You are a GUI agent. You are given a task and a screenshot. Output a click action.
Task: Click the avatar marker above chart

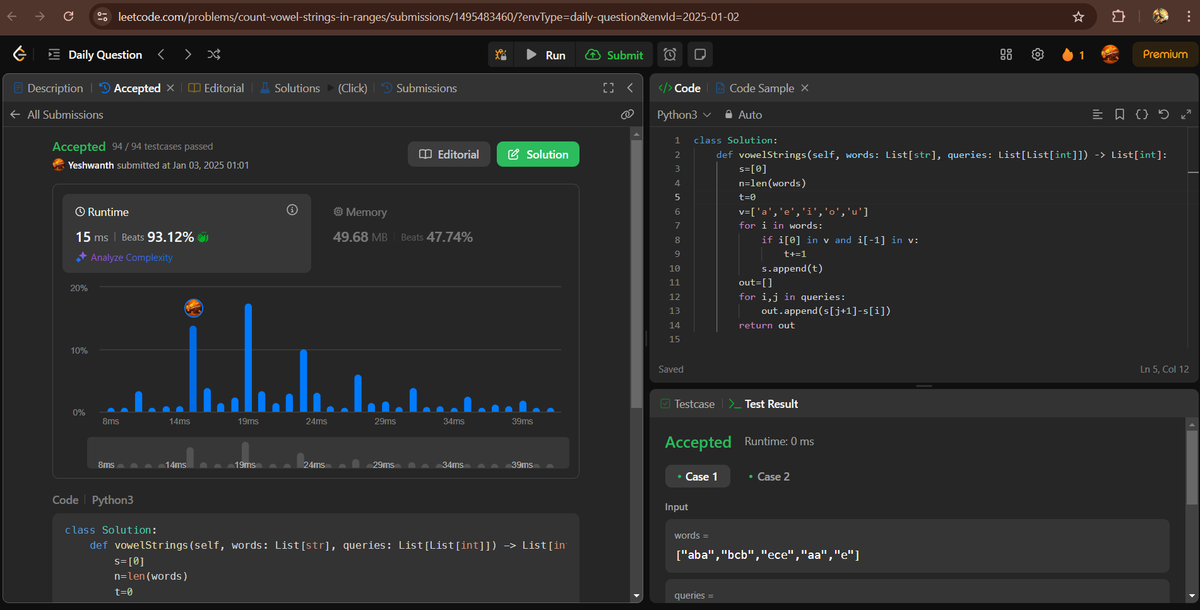click(194, 308)
